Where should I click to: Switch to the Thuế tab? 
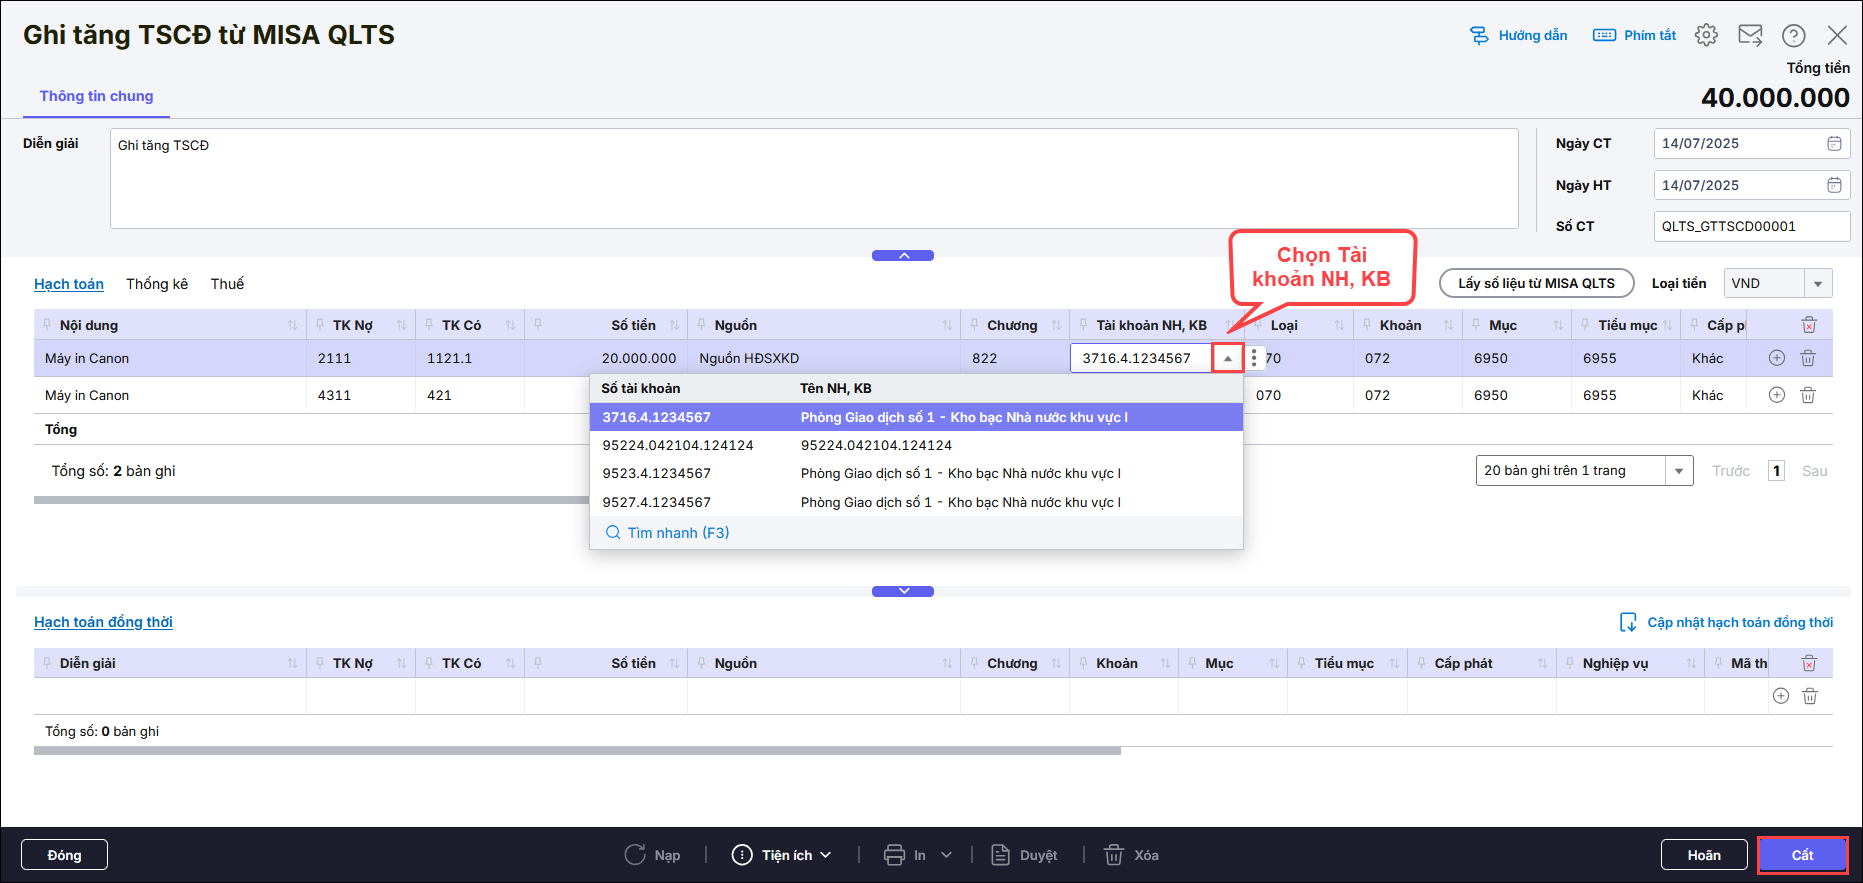(227, 284)
